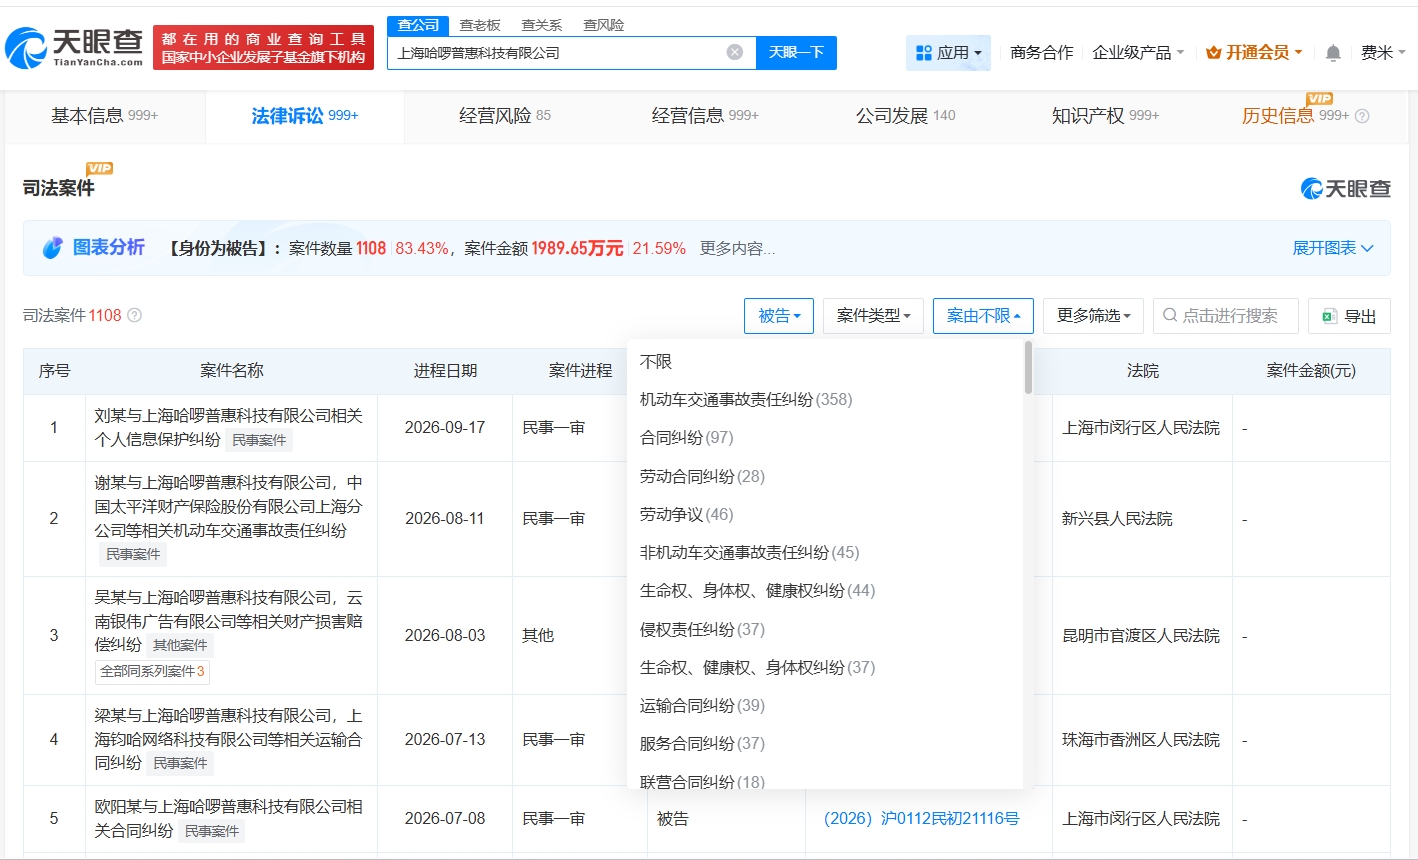The width and height of the screenshot is (1418, 860).
Task: Click the help icon next to 司法案件 1108
Action: coord(134,315)
